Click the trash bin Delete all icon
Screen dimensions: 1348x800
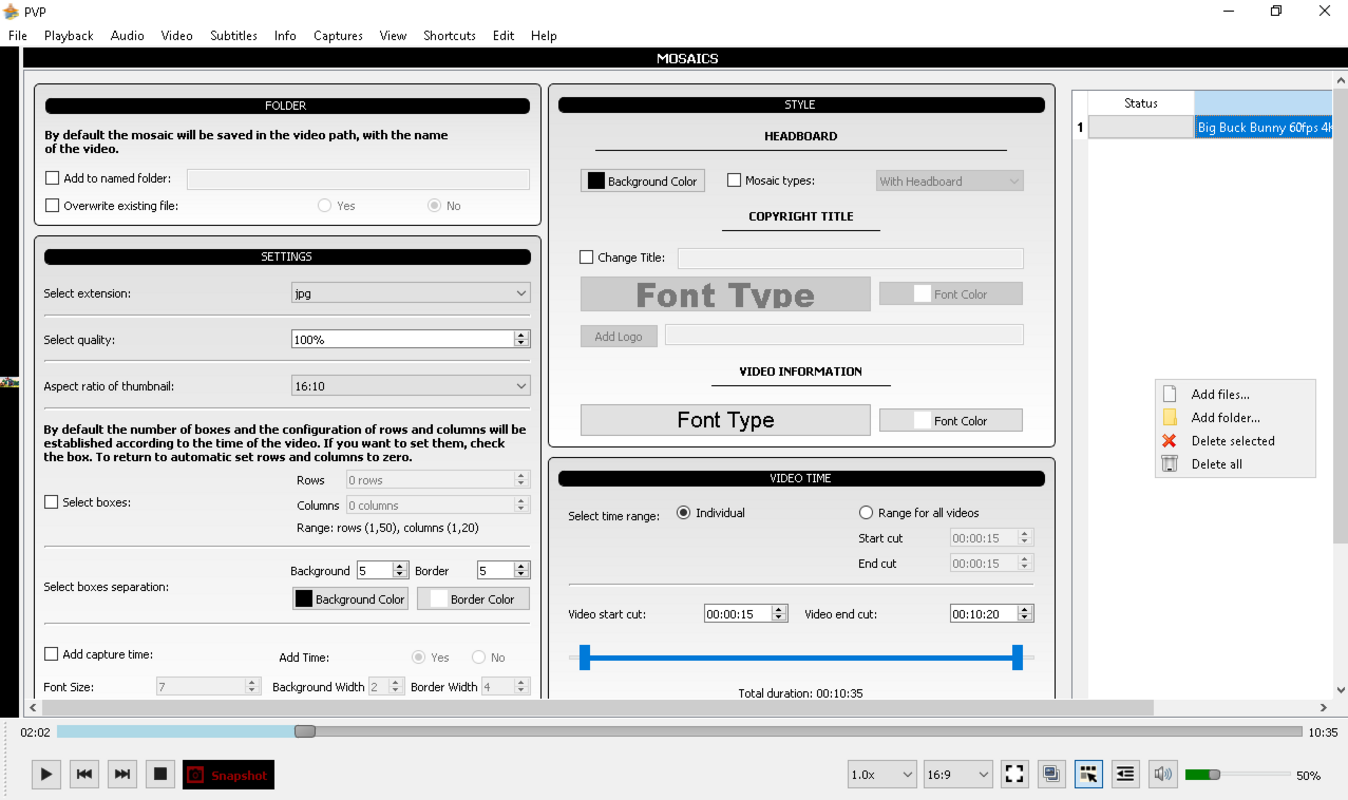point(1169,463)
